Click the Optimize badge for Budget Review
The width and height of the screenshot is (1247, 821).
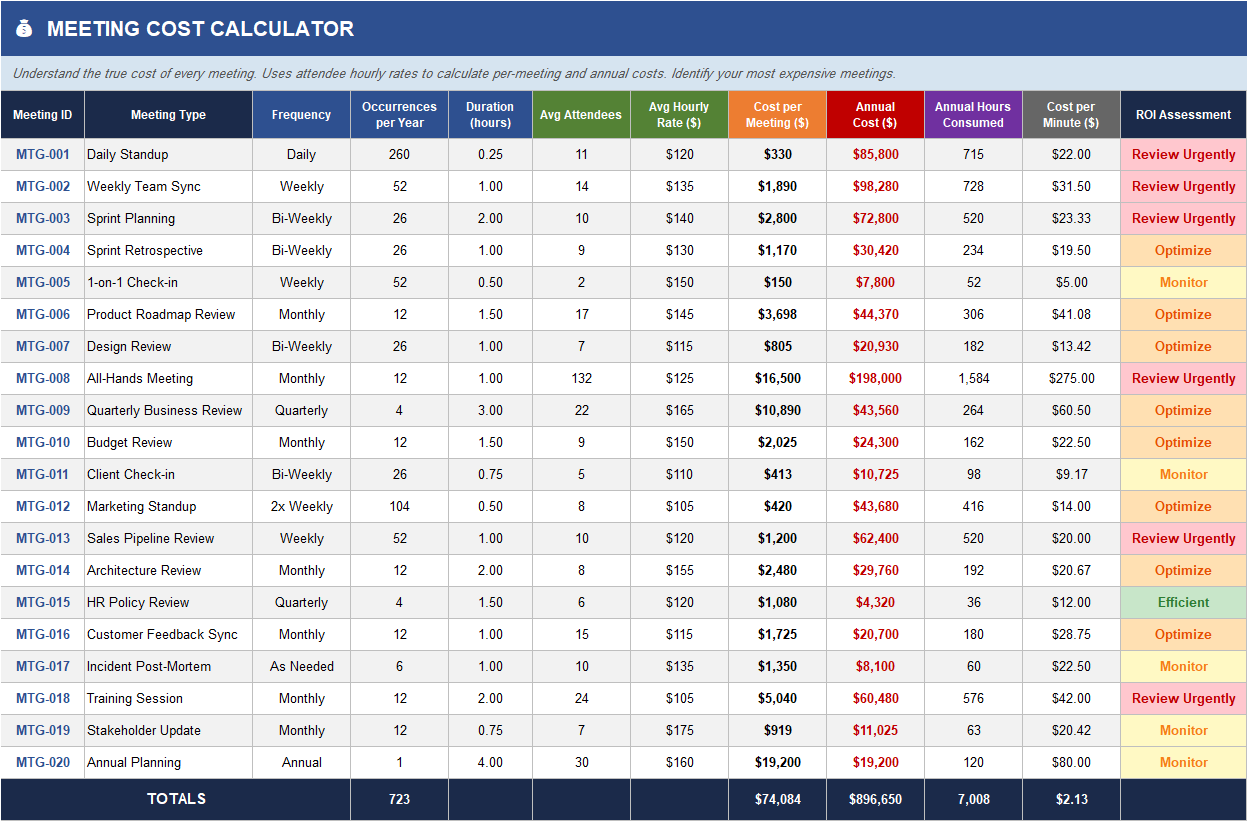pyautogui.click(x=1183, y=442)
